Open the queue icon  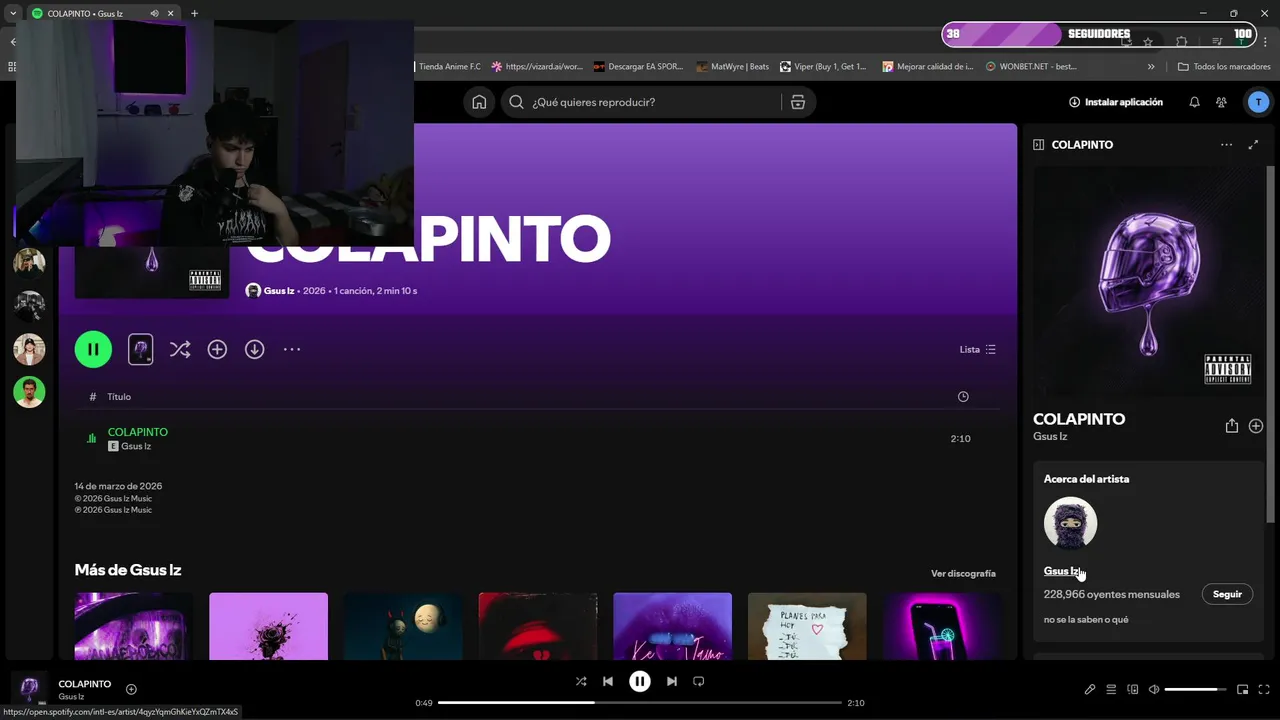point(1111,689)
